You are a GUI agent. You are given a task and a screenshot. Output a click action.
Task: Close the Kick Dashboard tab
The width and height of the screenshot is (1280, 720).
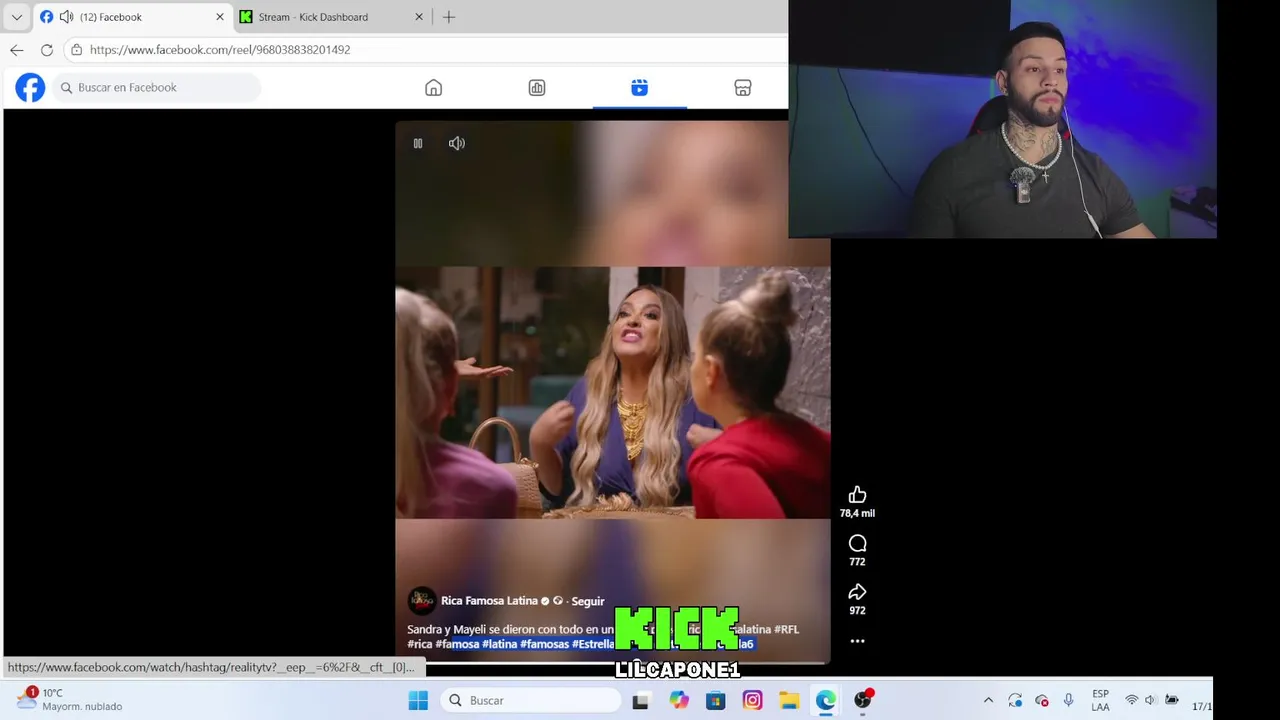coord(419,17)
